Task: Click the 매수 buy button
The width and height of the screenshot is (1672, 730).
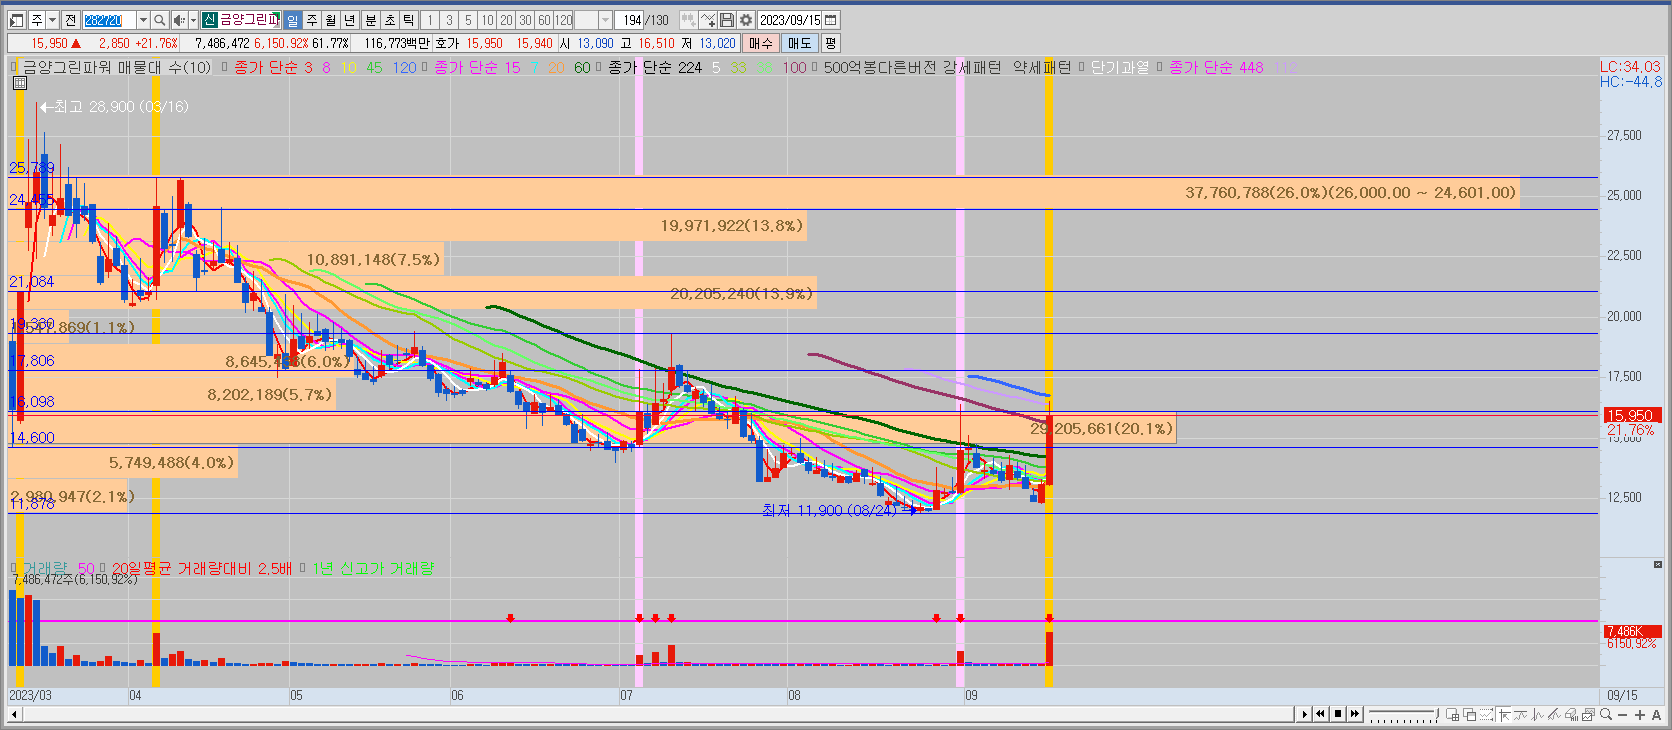Action: pos(761,43)
